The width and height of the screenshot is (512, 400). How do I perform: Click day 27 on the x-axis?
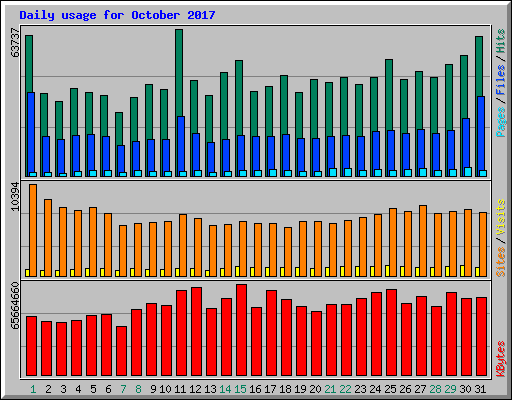pyautogui.click(x=420, y=389)
